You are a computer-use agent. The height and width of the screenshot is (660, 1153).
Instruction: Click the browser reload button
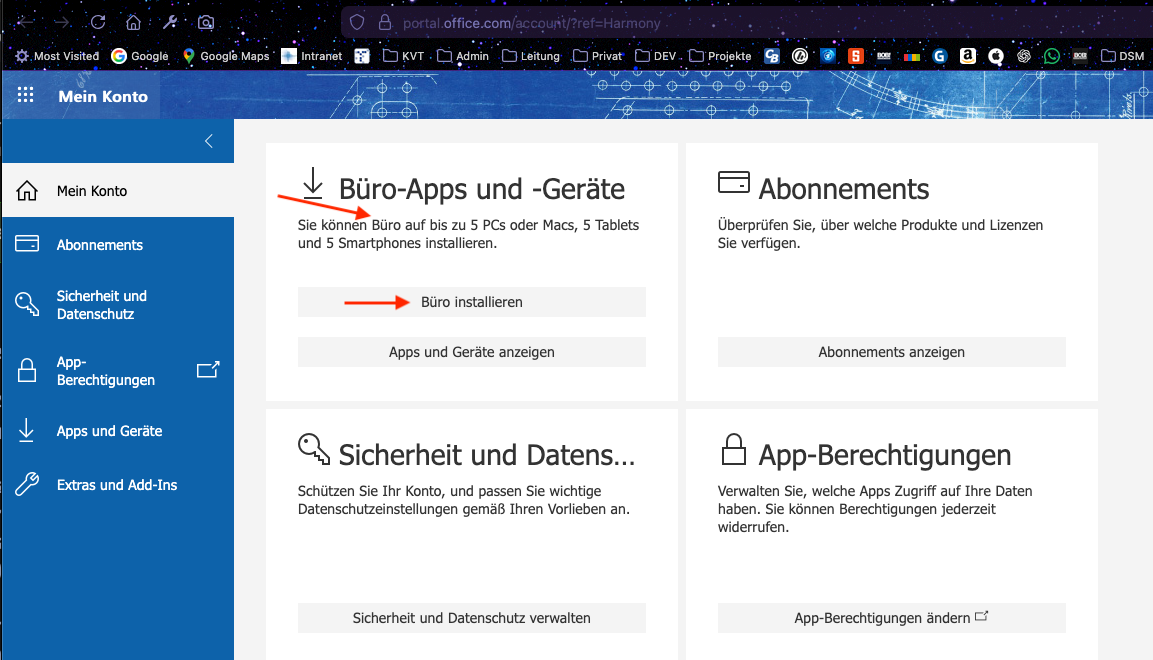(98, 22)
